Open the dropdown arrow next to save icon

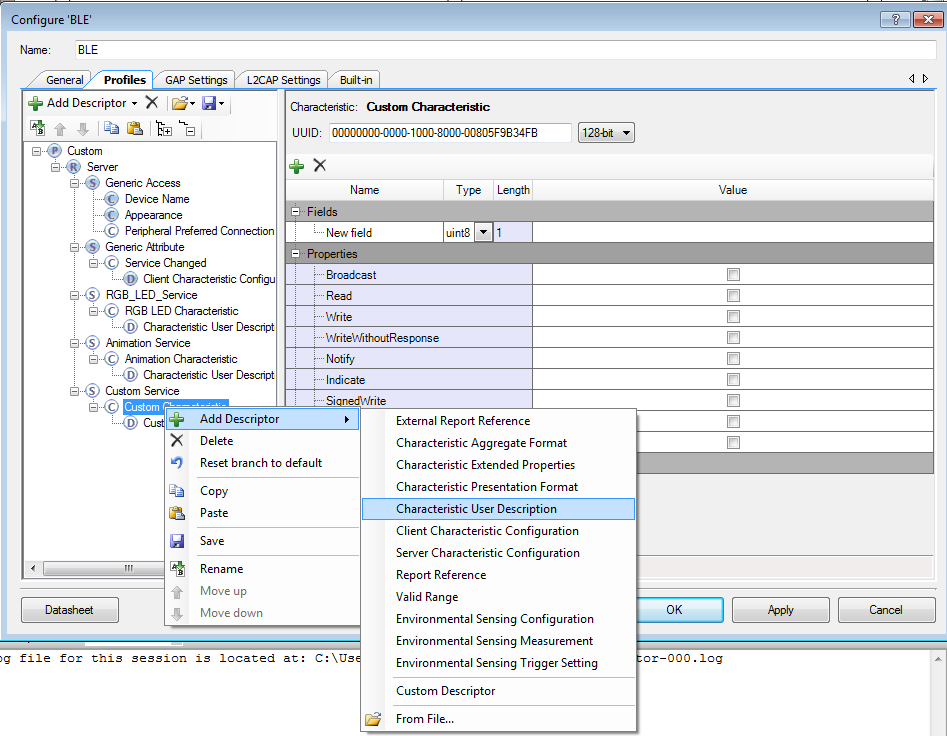pos(222,104)
